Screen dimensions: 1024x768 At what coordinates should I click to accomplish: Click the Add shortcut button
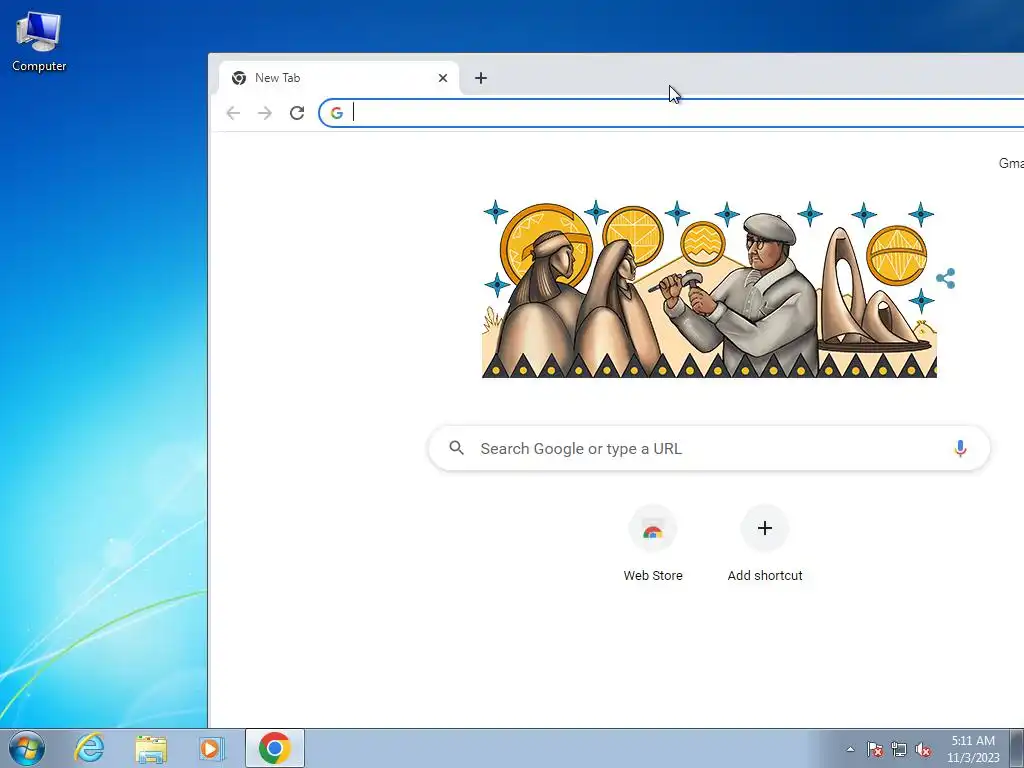[x=765, y=545]
